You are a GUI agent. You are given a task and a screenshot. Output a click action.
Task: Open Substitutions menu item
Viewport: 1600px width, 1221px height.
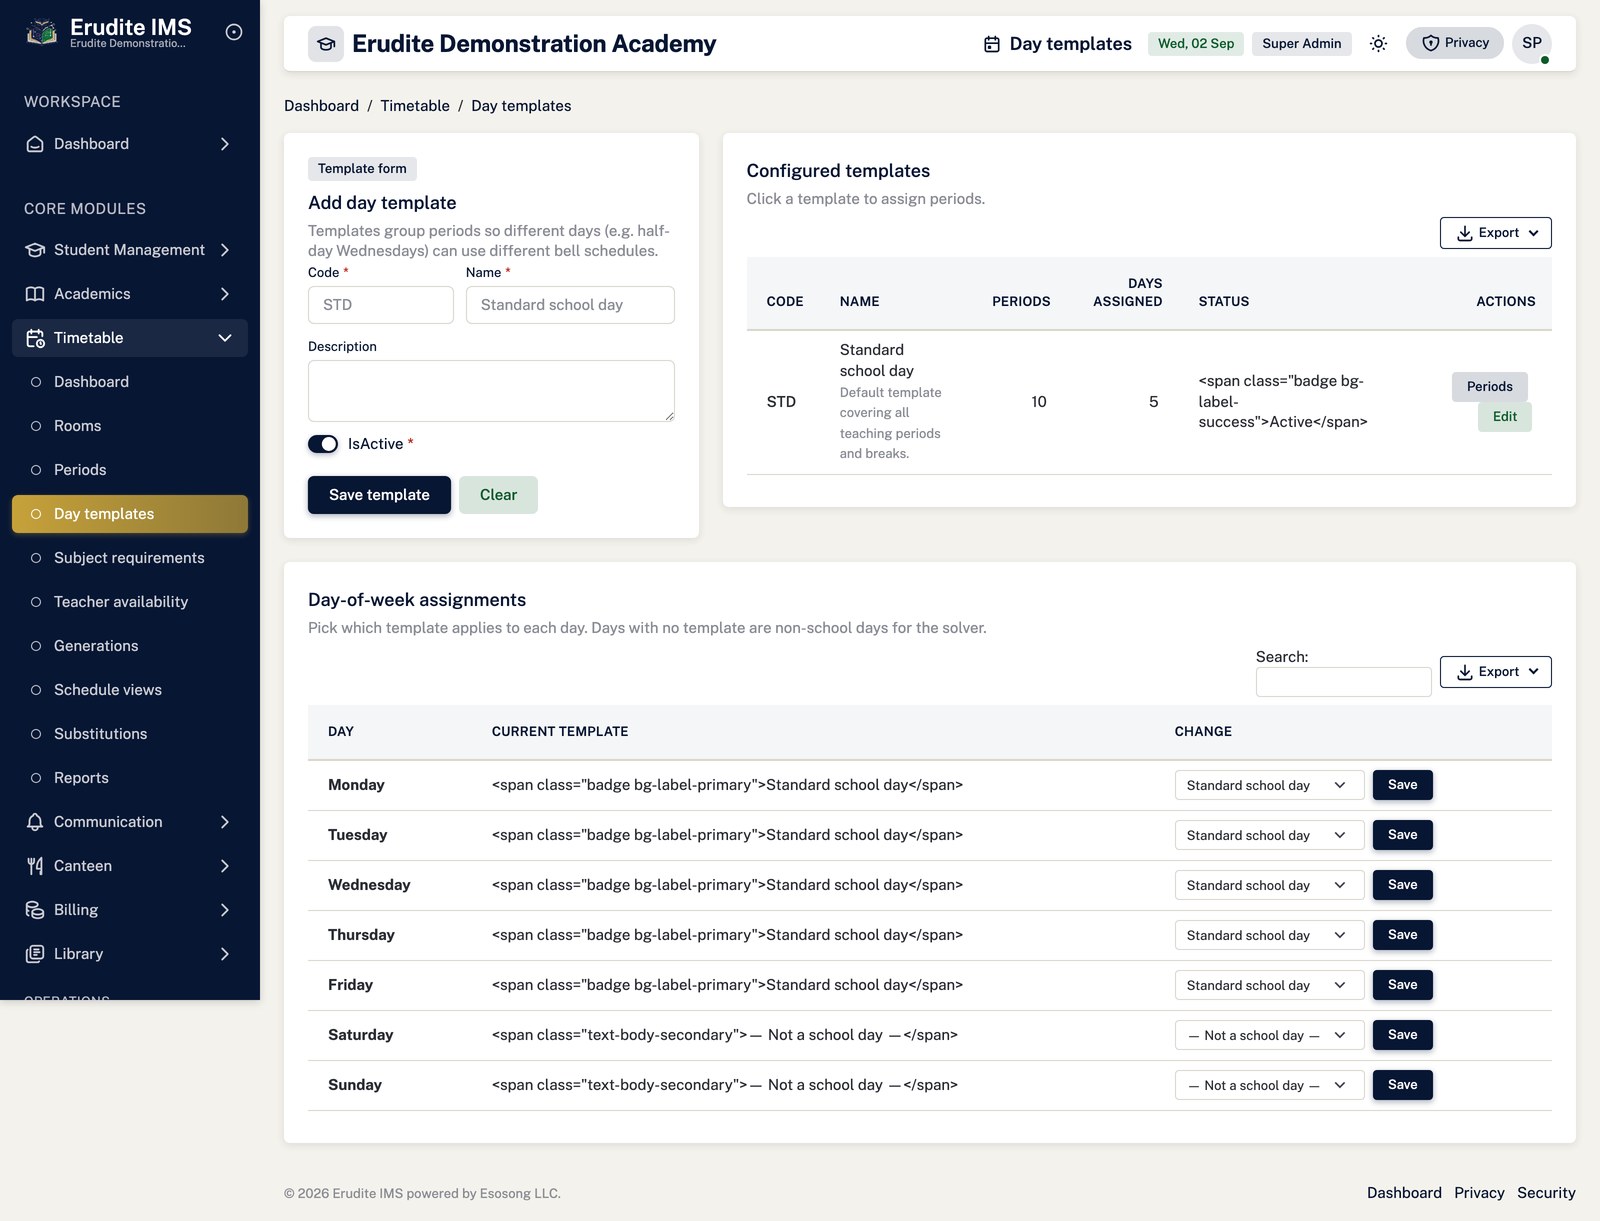[130, 734]
